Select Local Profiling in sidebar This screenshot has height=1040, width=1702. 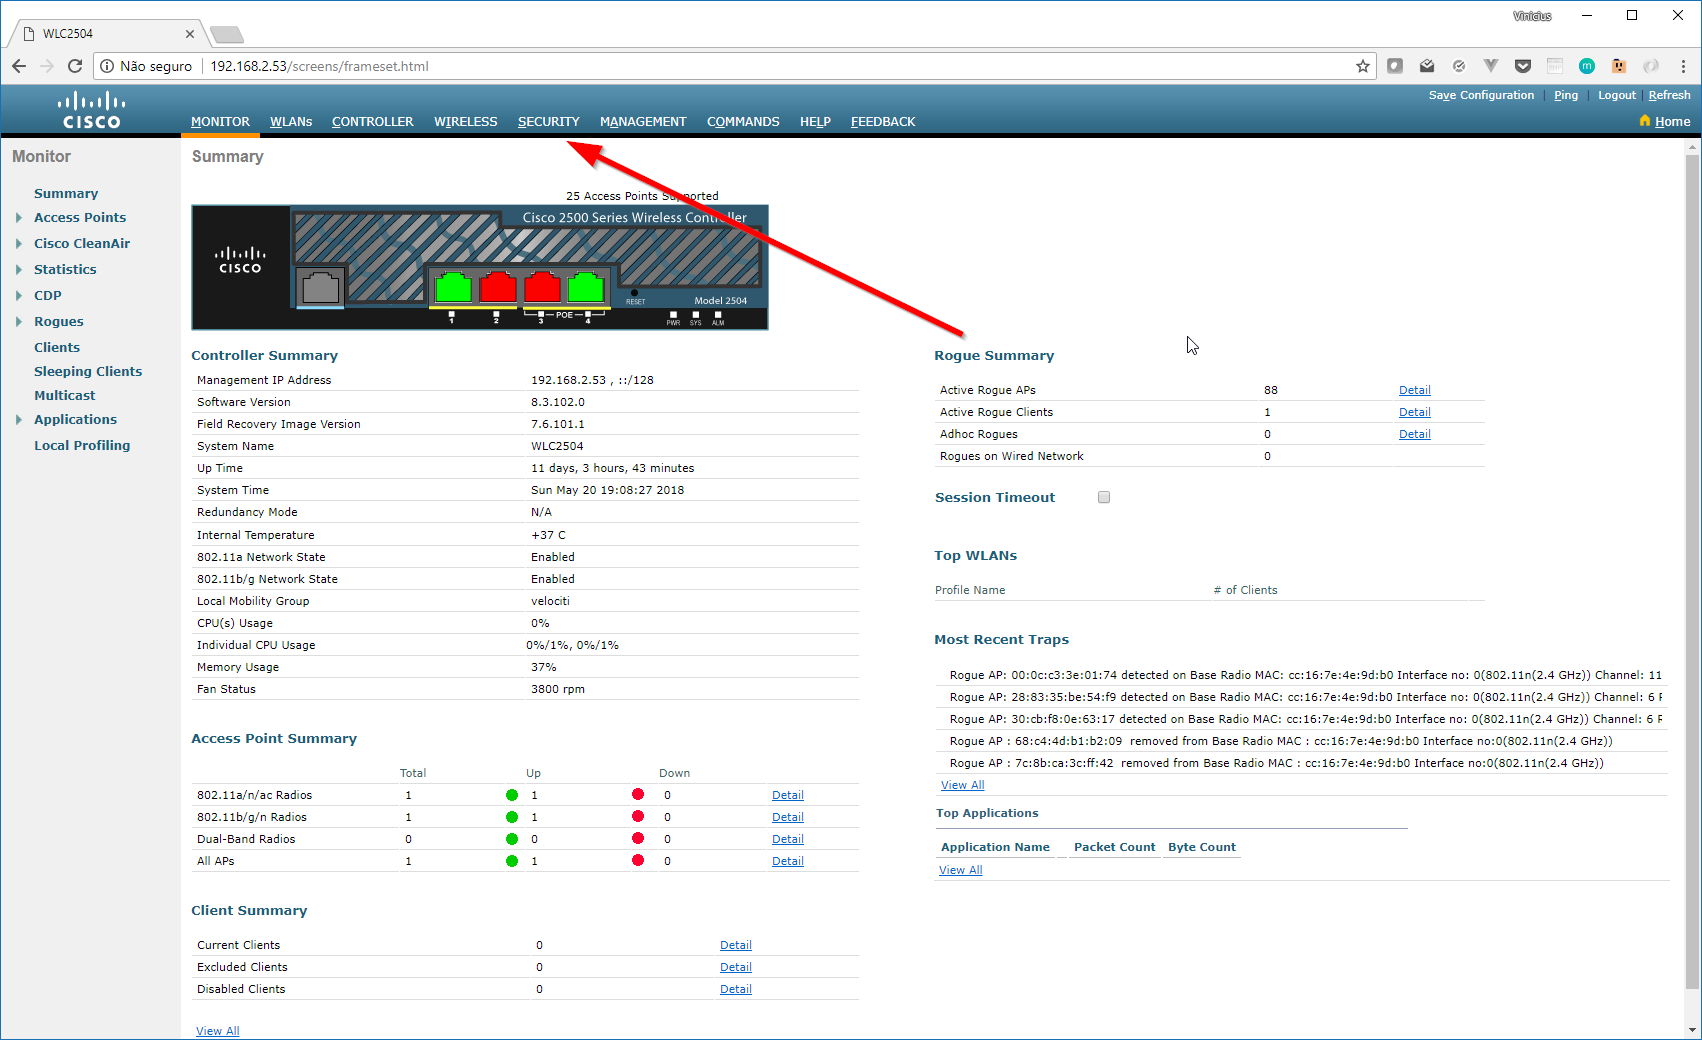82,445
